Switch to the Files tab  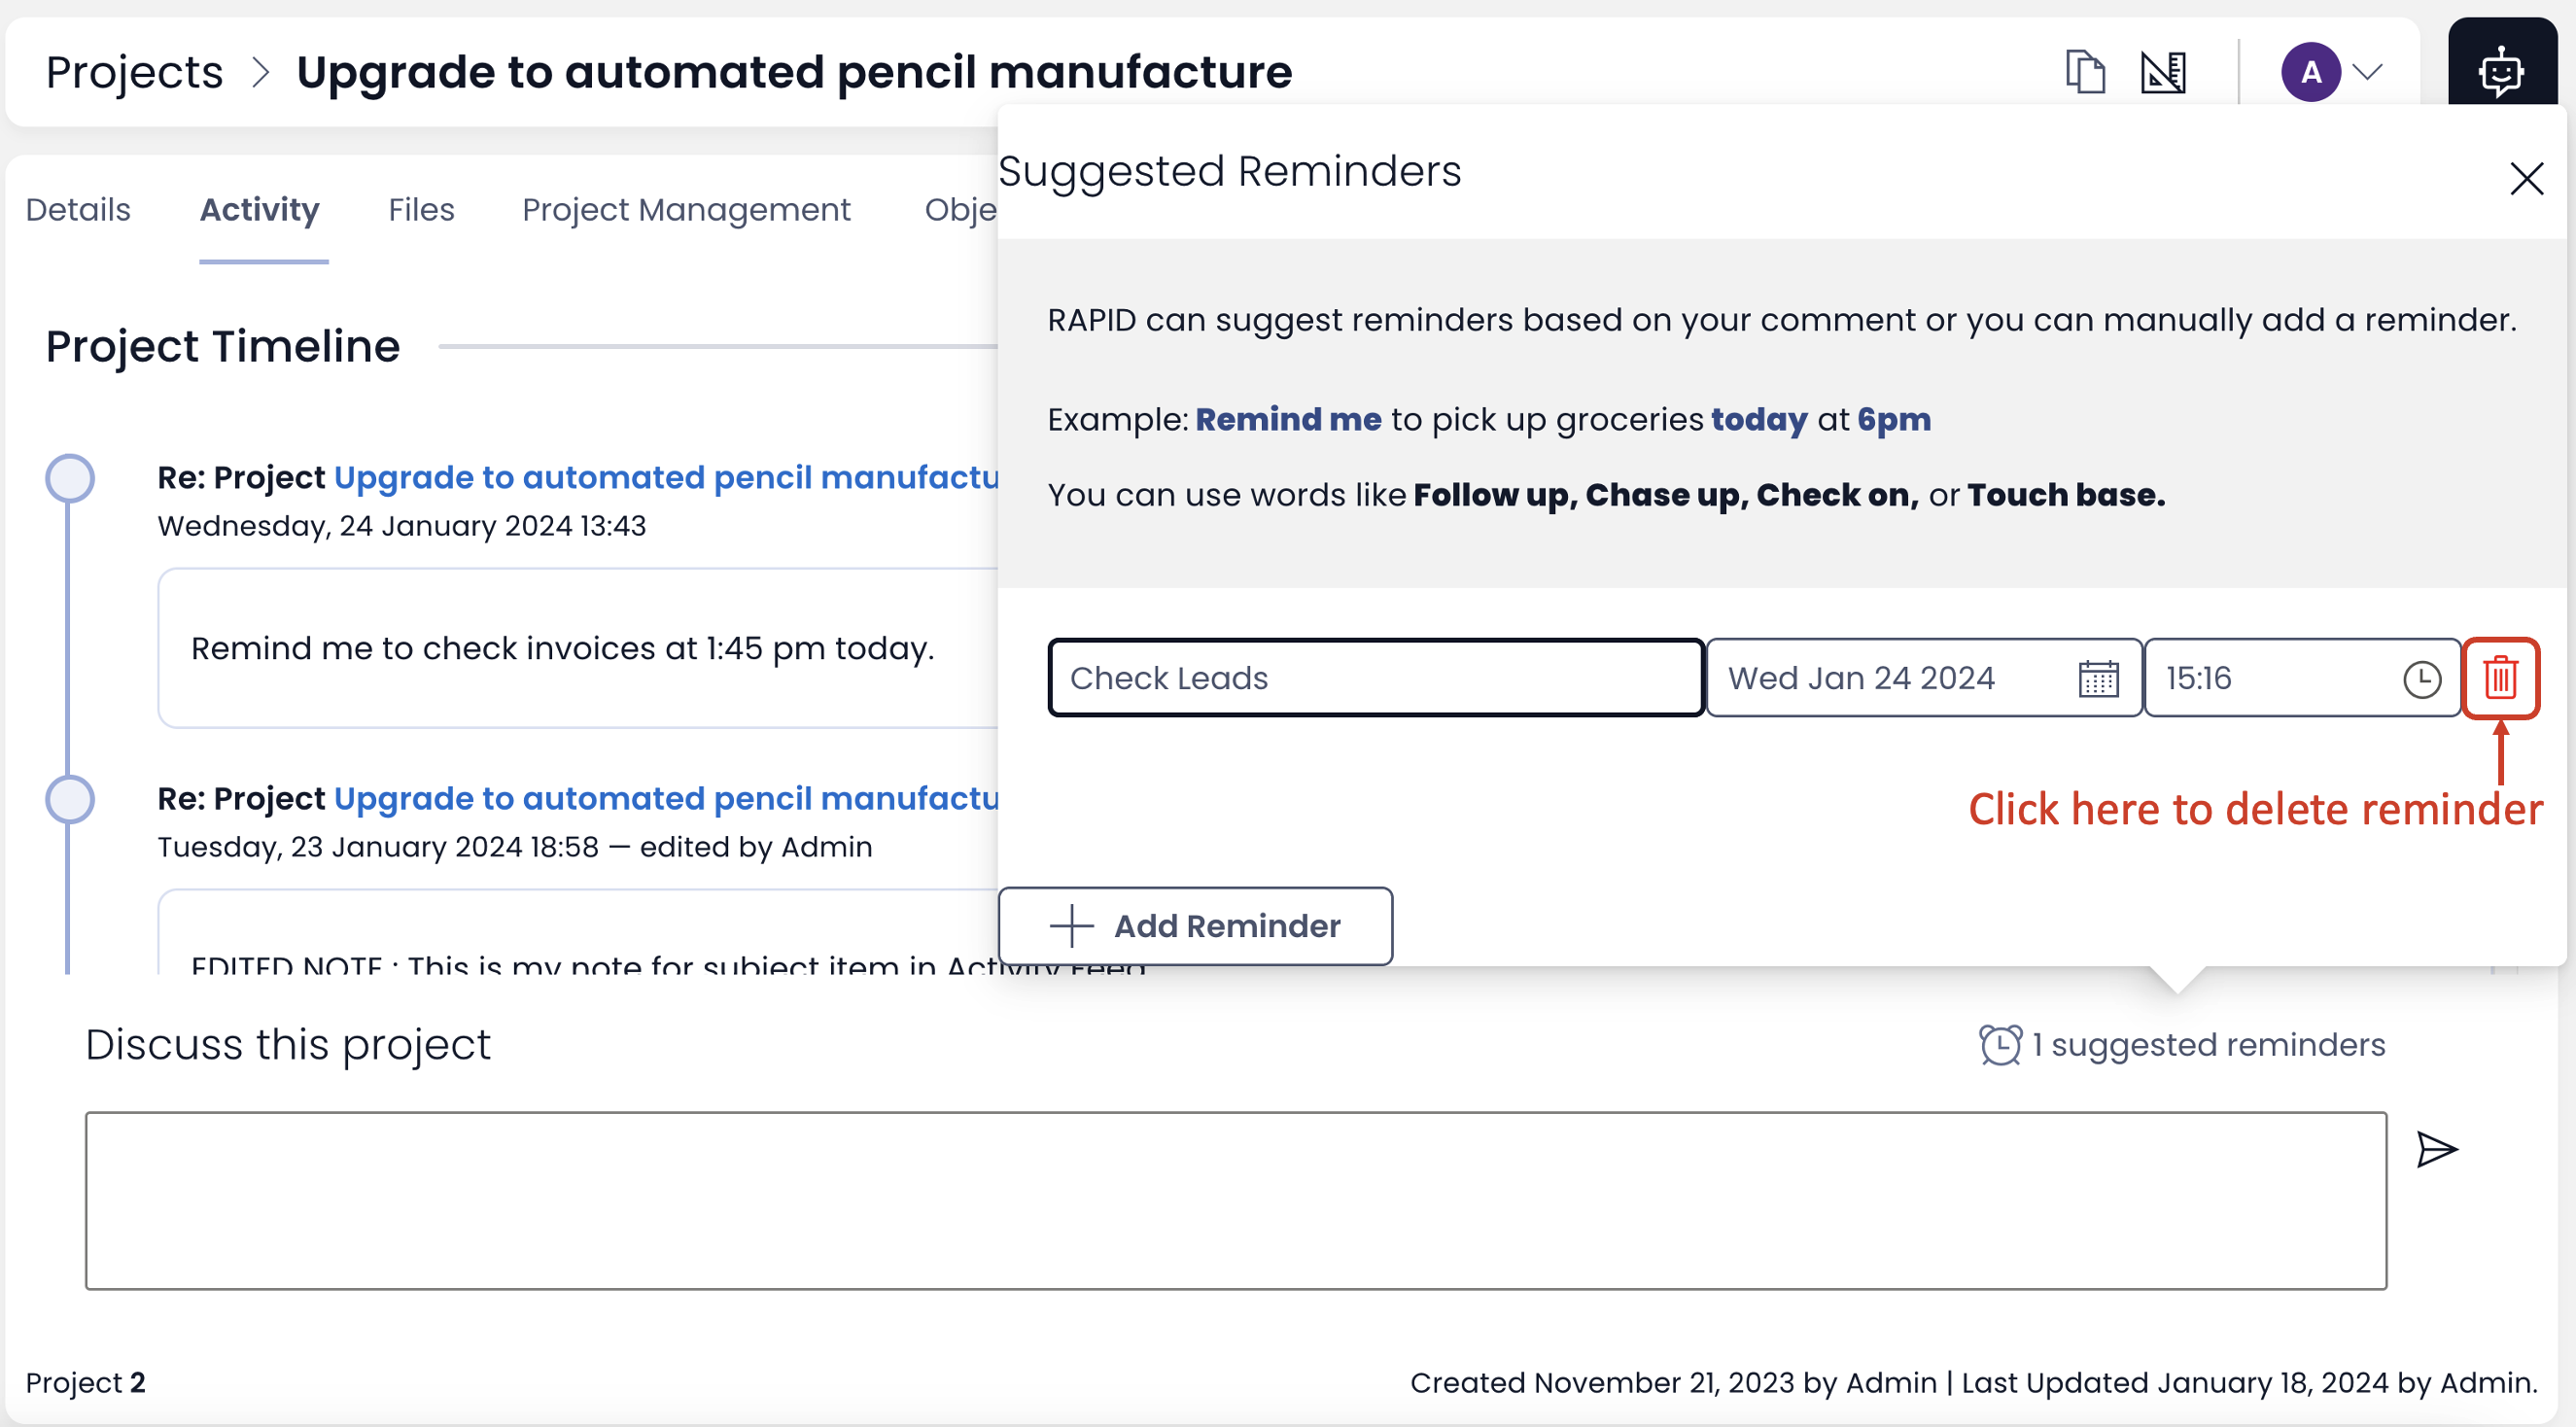point(420,209)
